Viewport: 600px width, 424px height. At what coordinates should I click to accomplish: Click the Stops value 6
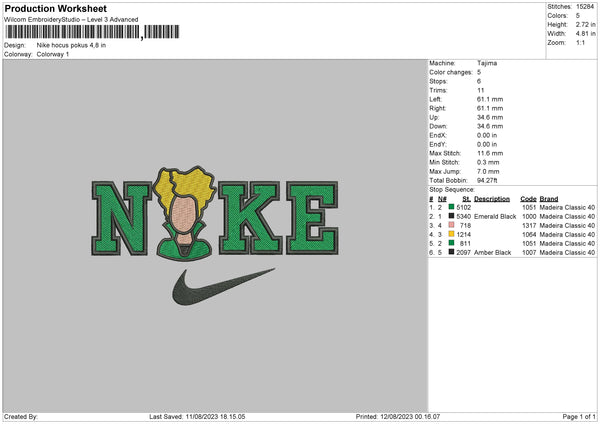(479, 81)
